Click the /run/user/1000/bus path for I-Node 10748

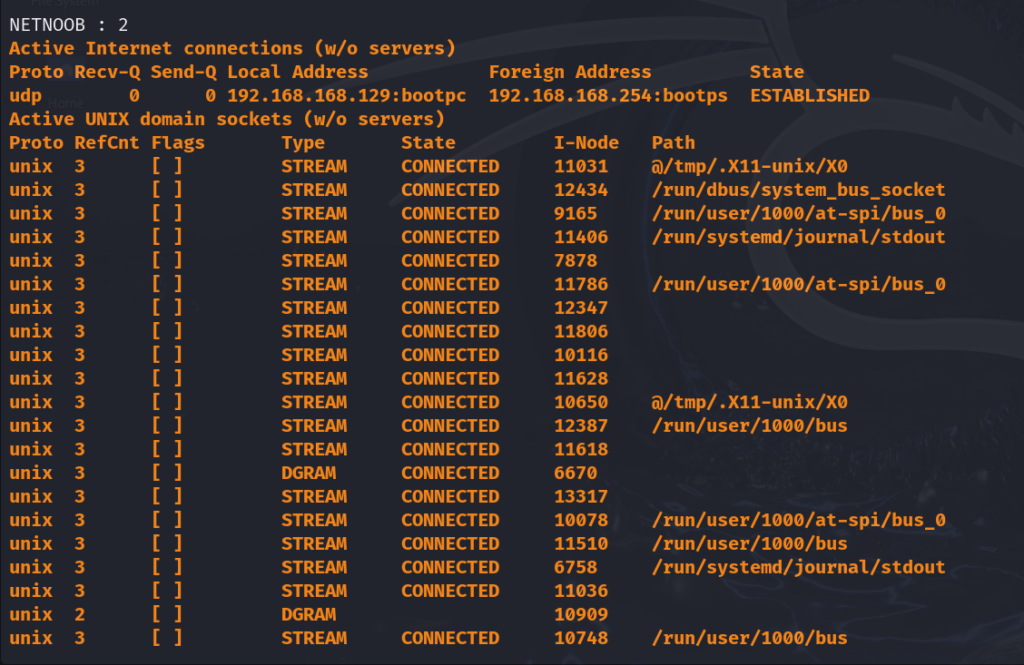750,637
